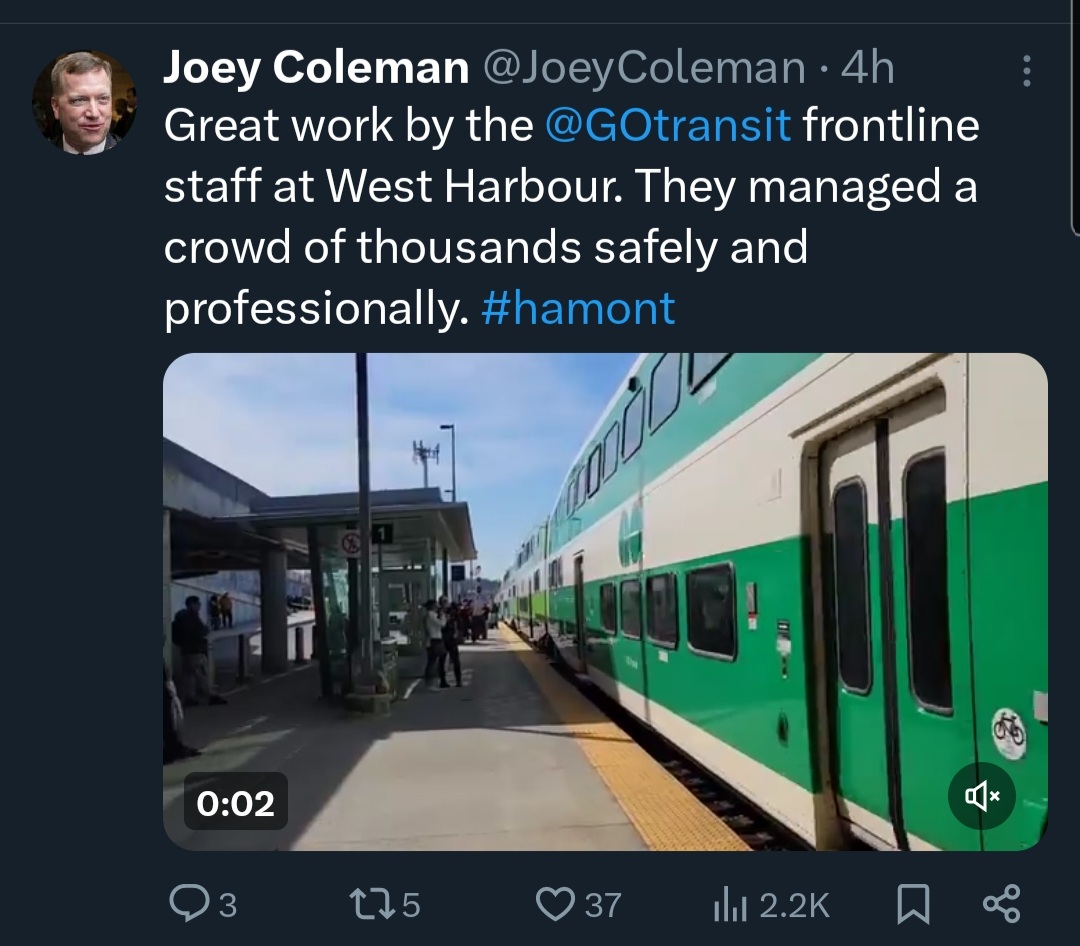Image resolution: width=1080 pixels, height=946 pixels.
Task: Open the three-dot more options menu
Action: point(1025,71)
